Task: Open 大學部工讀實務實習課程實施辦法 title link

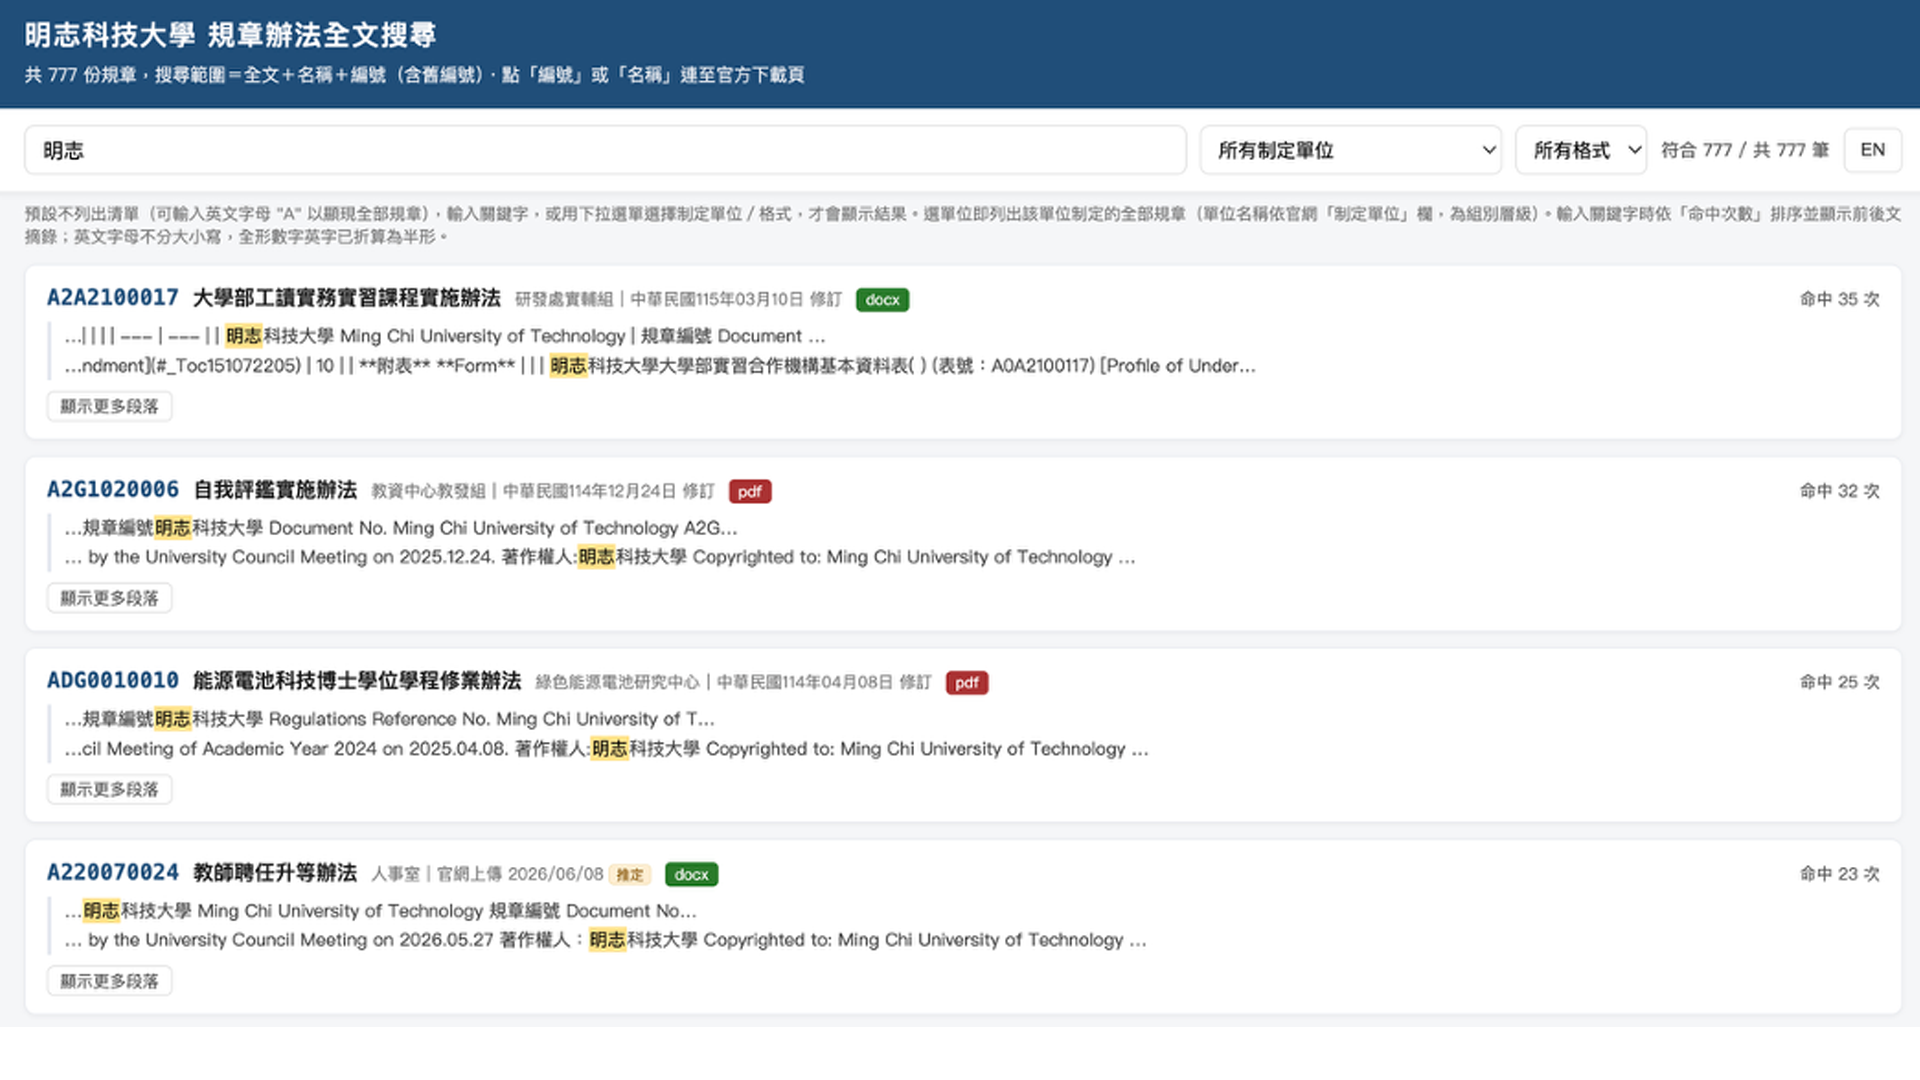Action: [x=346, y=298]
